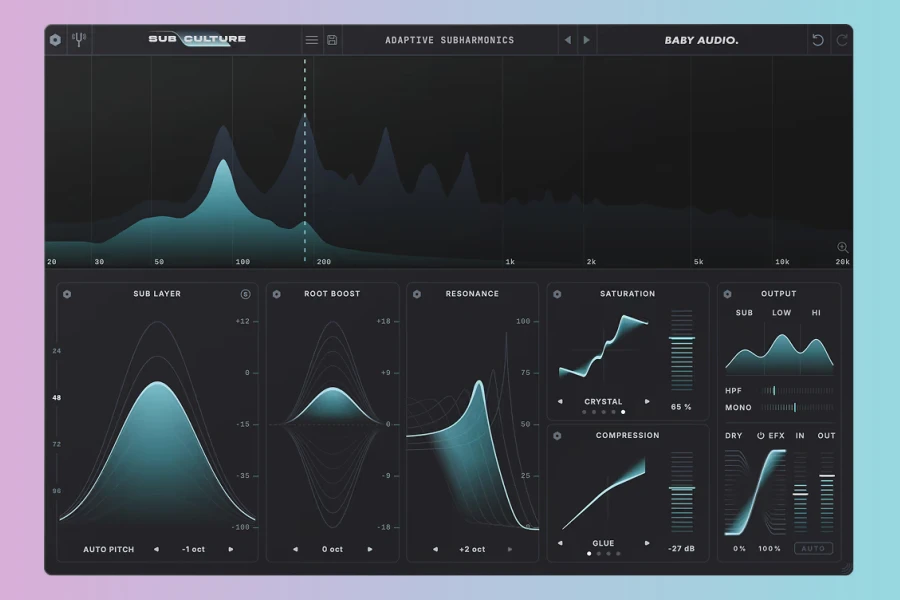The width and height of the screenshot is (900, 600).
Task: Select previous compression mode before GLUE
Action: (560, 543)
